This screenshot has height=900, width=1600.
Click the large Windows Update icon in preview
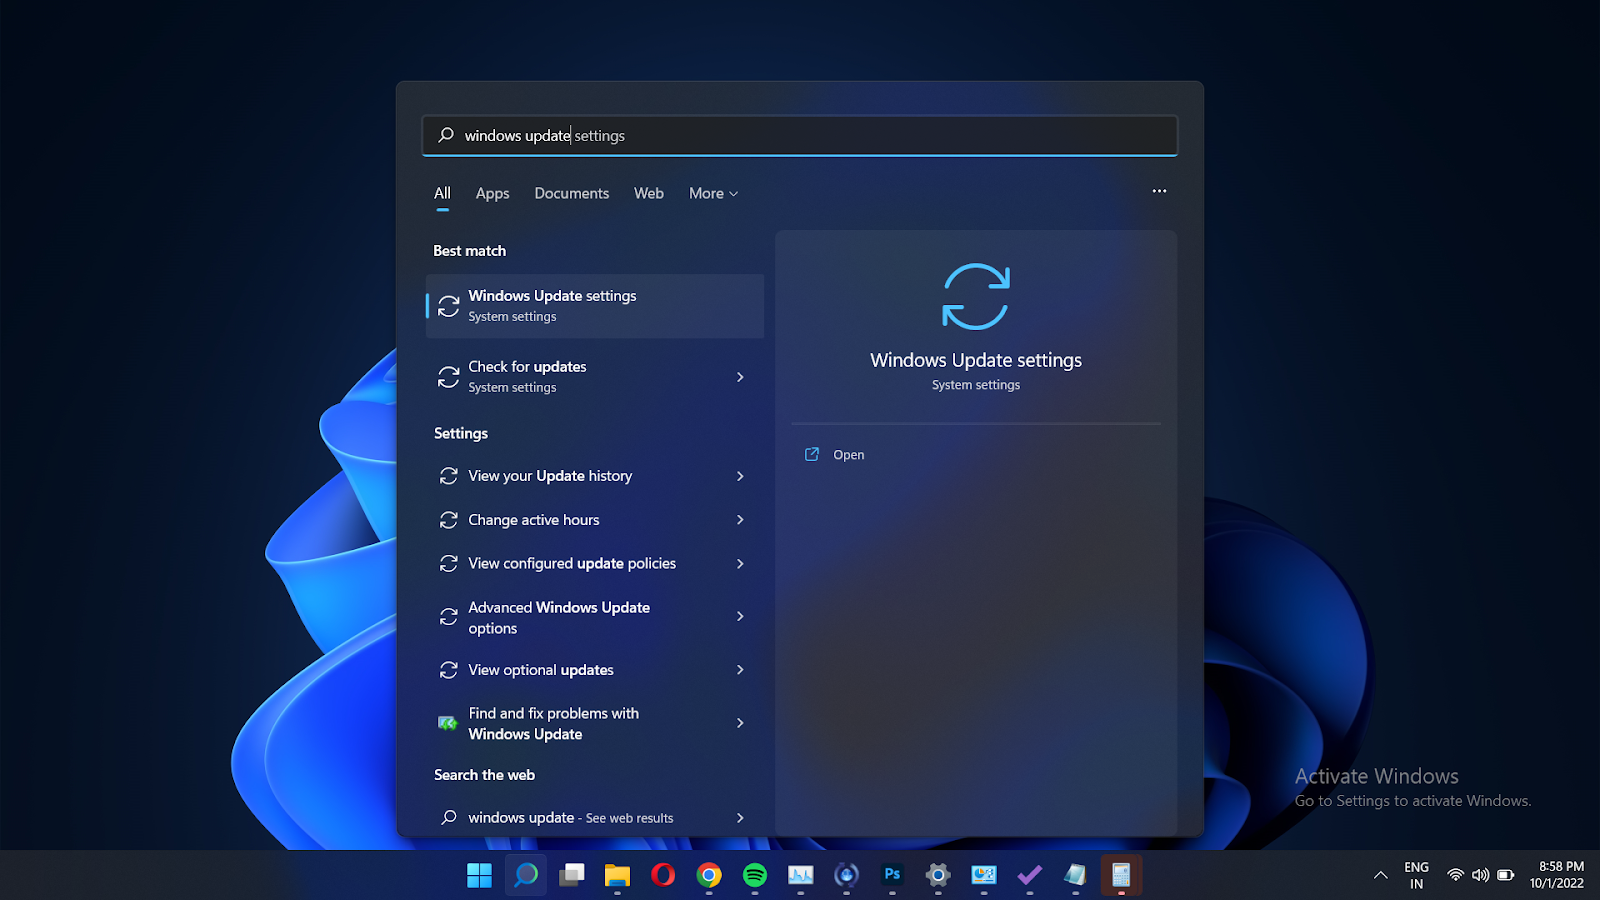coord(976,296)
